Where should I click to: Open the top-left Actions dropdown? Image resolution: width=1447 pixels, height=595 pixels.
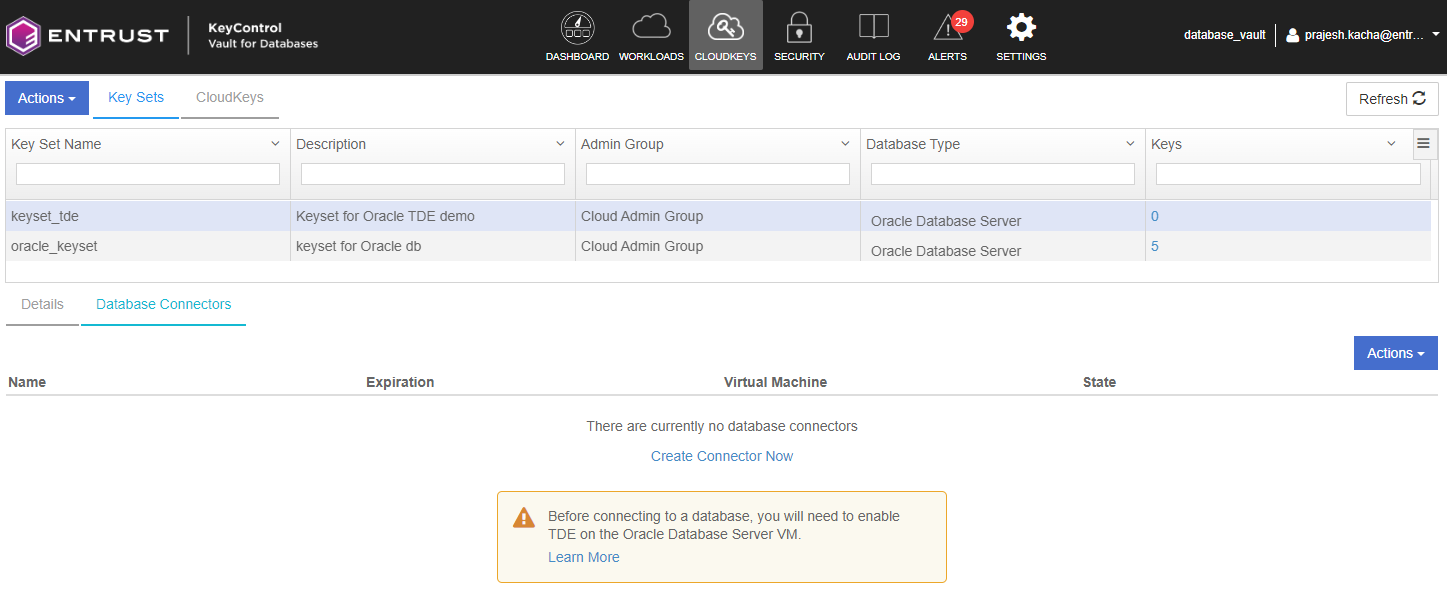47,98
